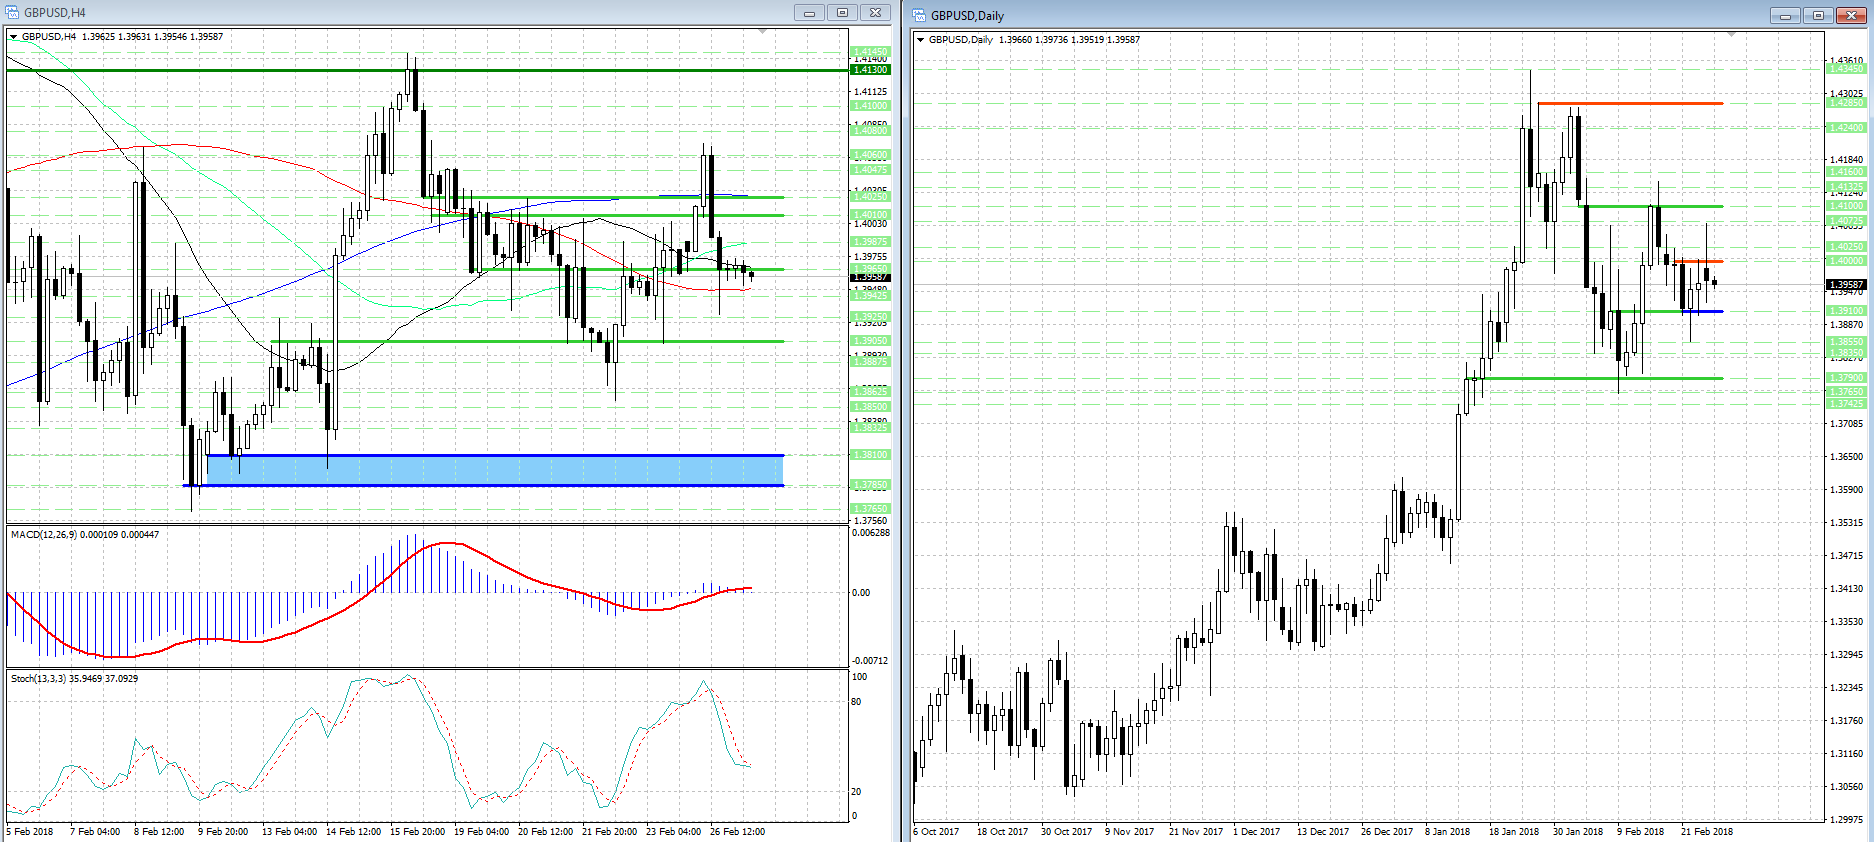The image size is (1874, 842).
Task: Click the '1 Dec 2017' date on Daily time axis
Action: [x=1256, y=832]
